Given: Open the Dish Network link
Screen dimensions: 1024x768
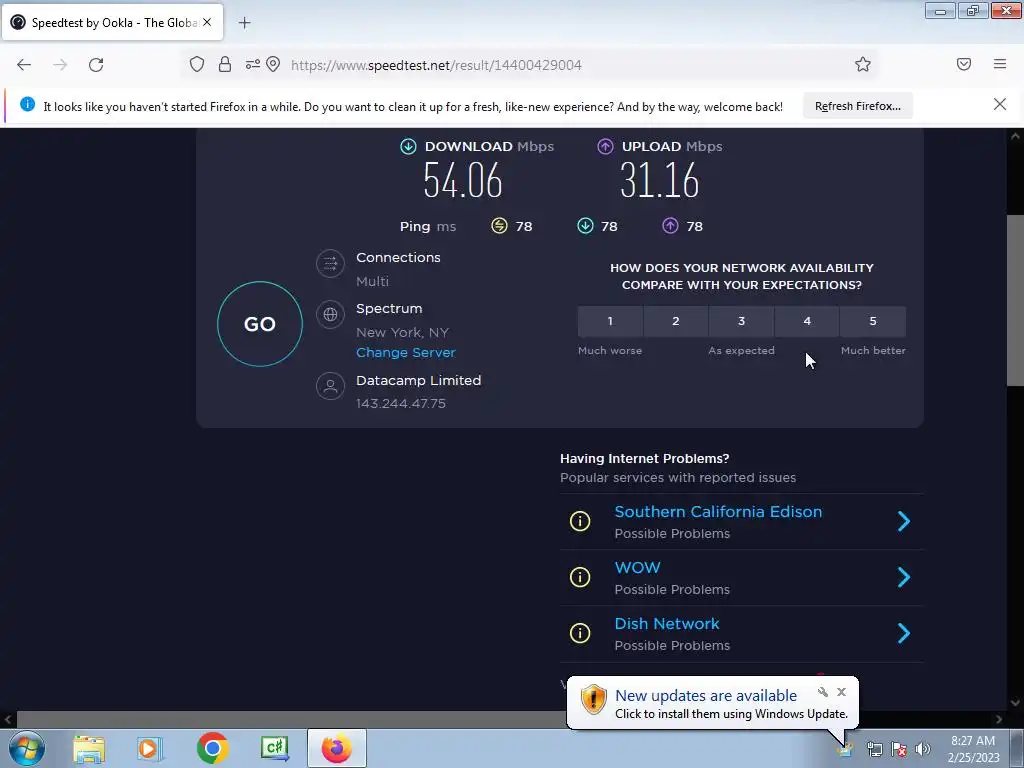Looking at the screenshot, I should (x=667, y=624).
